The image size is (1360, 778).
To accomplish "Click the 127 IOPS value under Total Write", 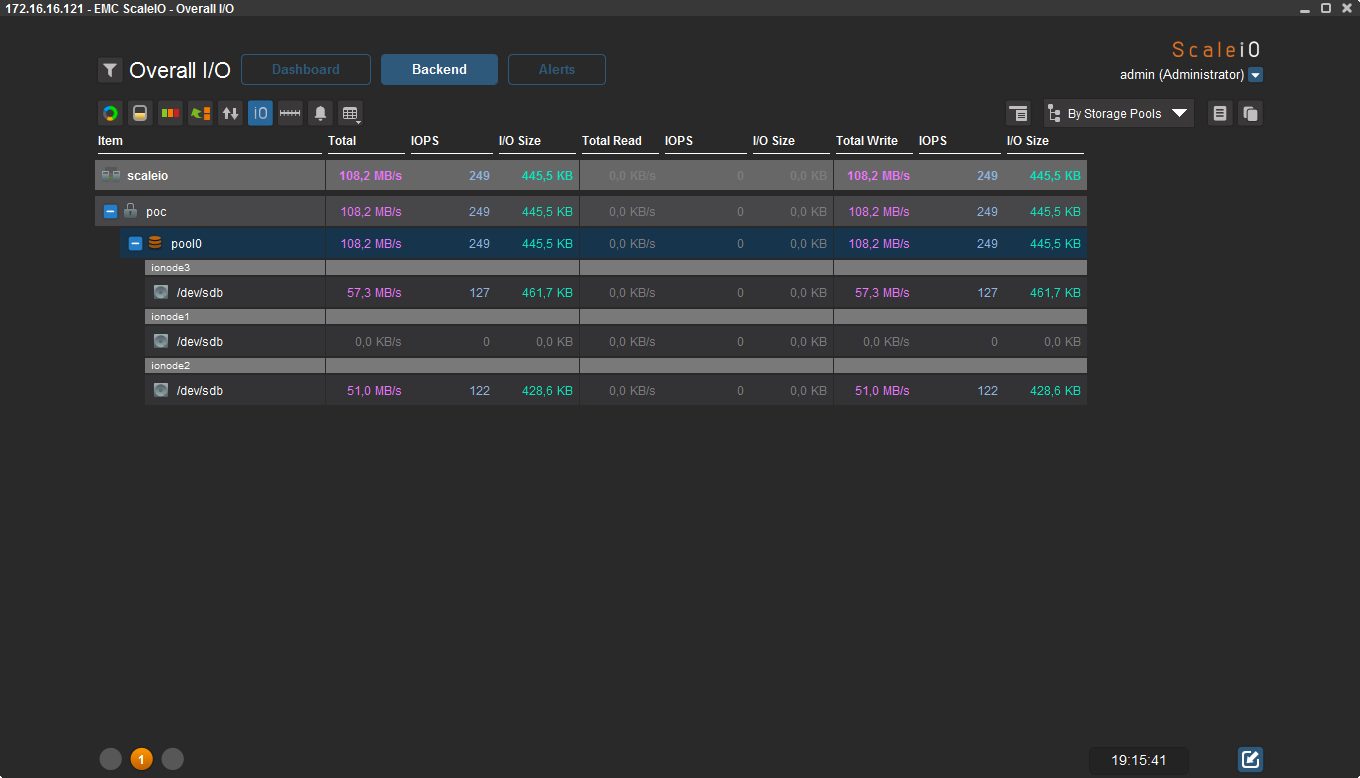I will tap(987, 293).
